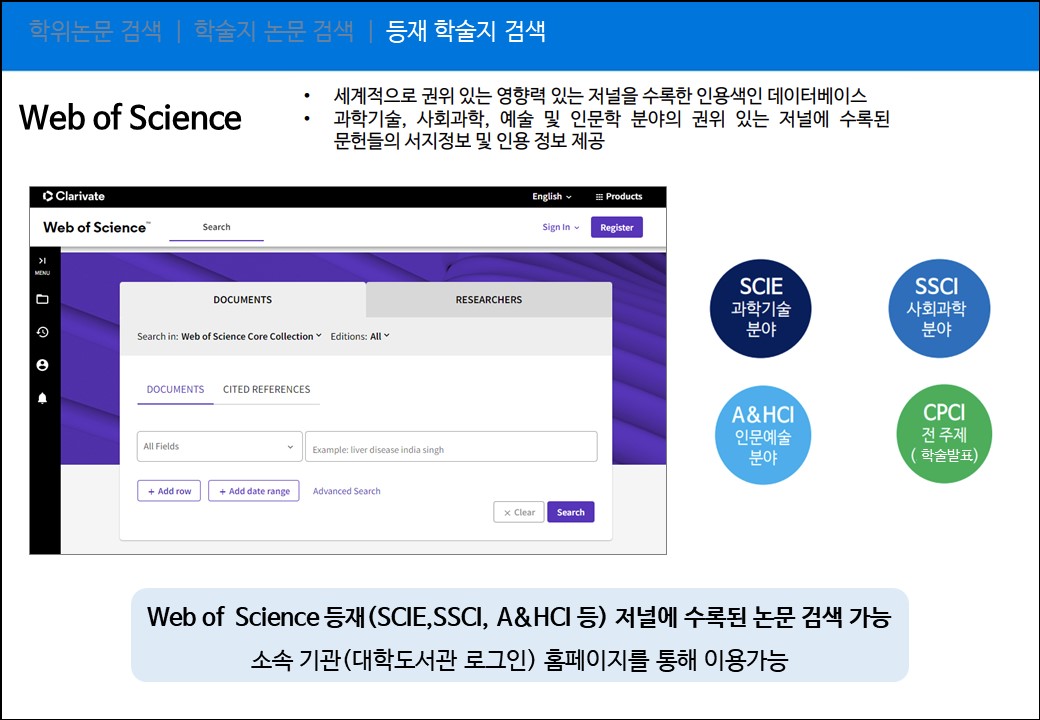Open Web of Science Core Collection dropdown

[x=251, y=336]
